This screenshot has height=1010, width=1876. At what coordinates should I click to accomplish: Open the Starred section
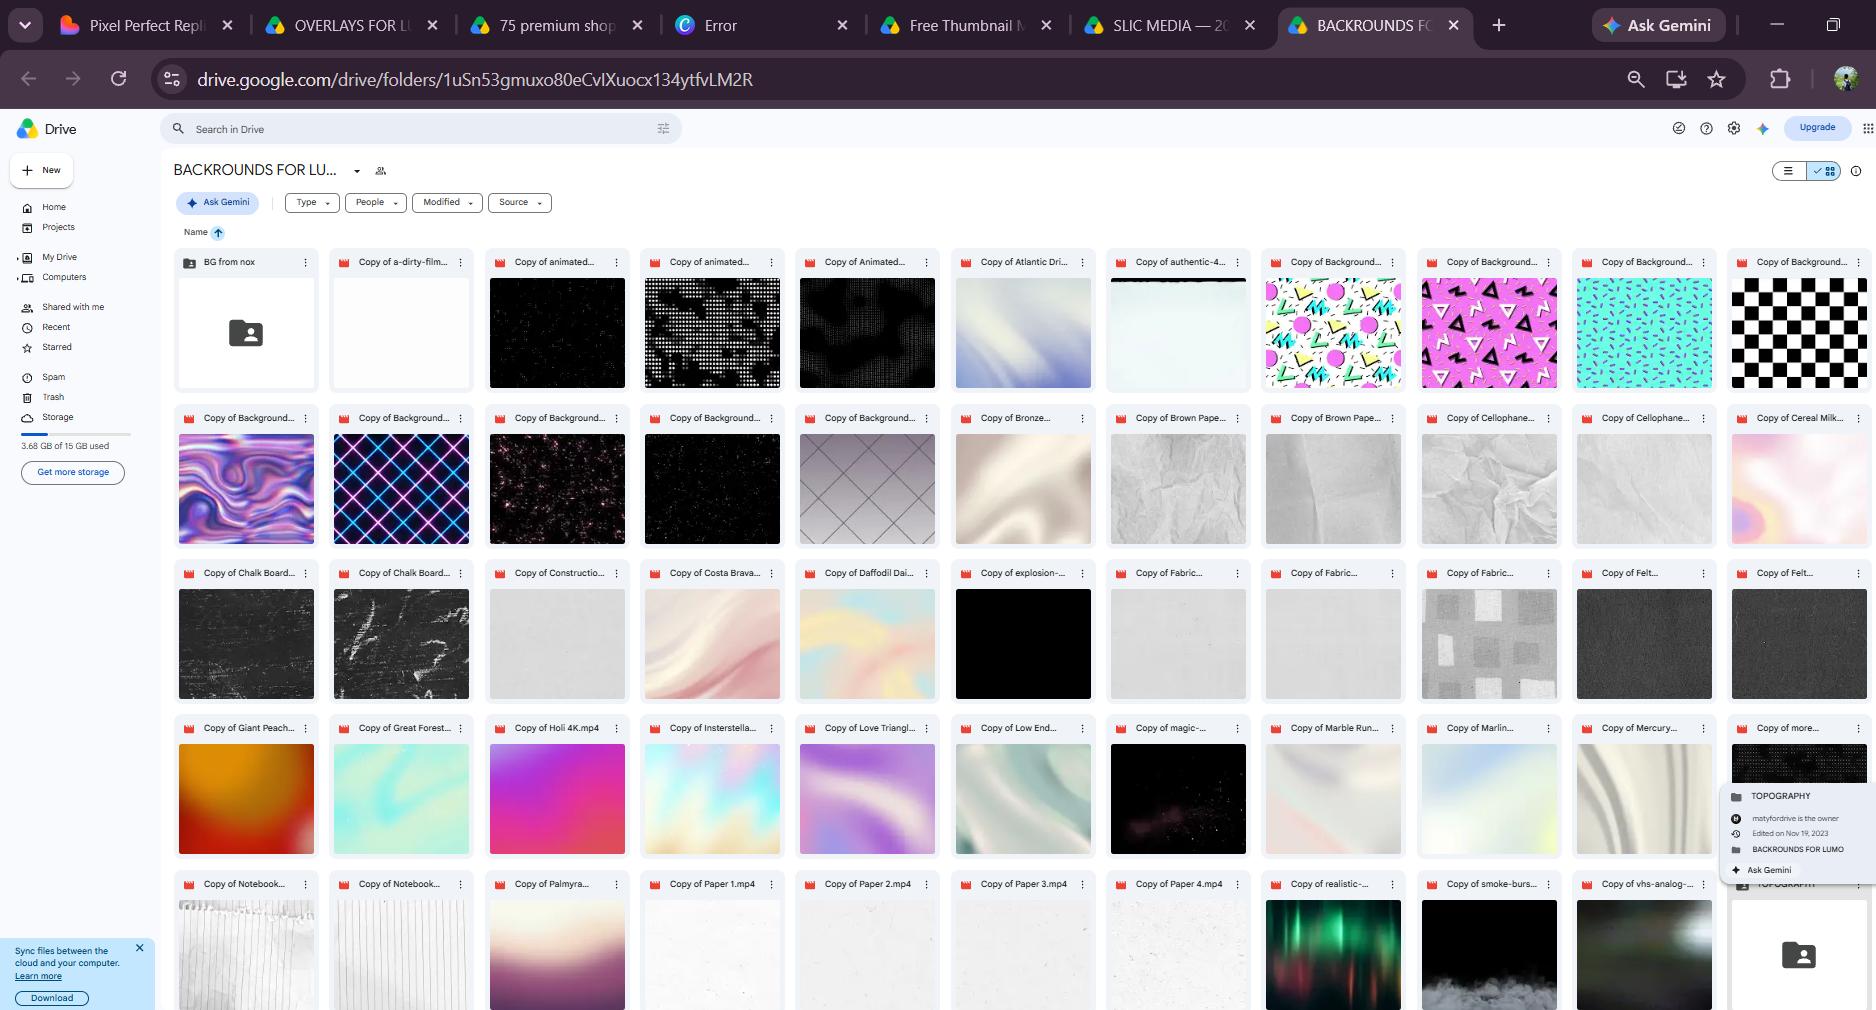point(56,347)
